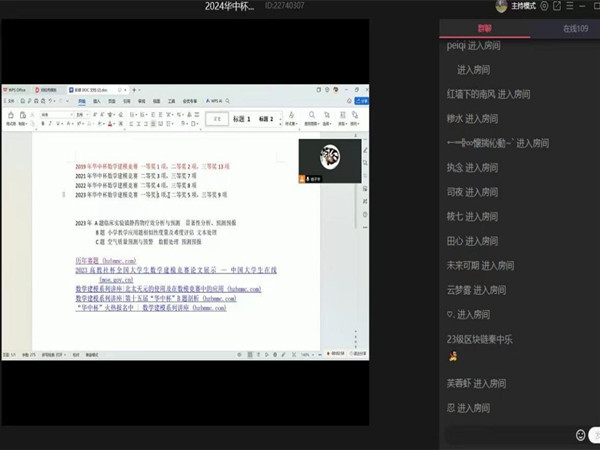Select the 会员专享 ribbon tab
This screenshot has height=450, width=600.
pyautogui.click(x=190, y=101)
